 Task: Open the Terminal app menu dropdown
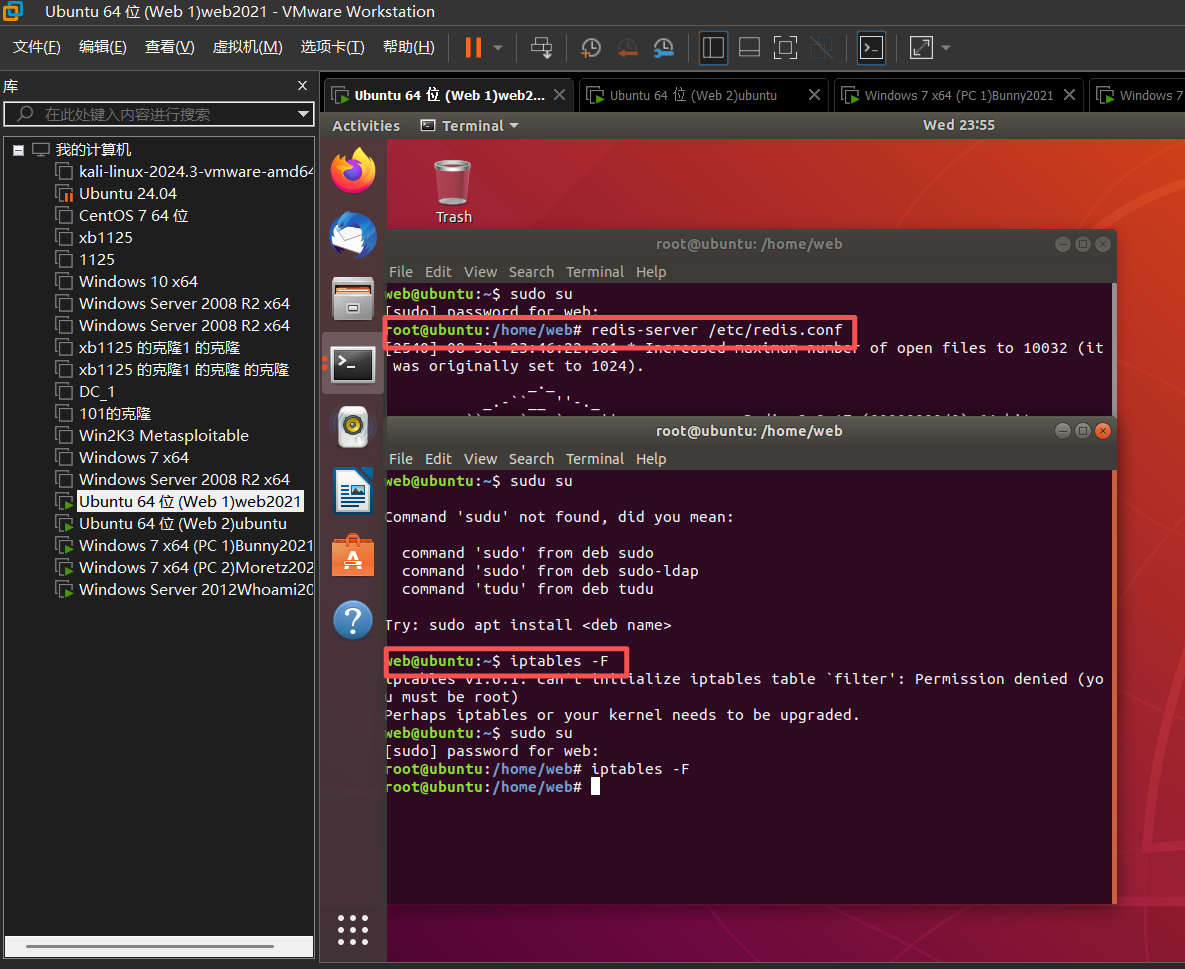tap(469, 125)
